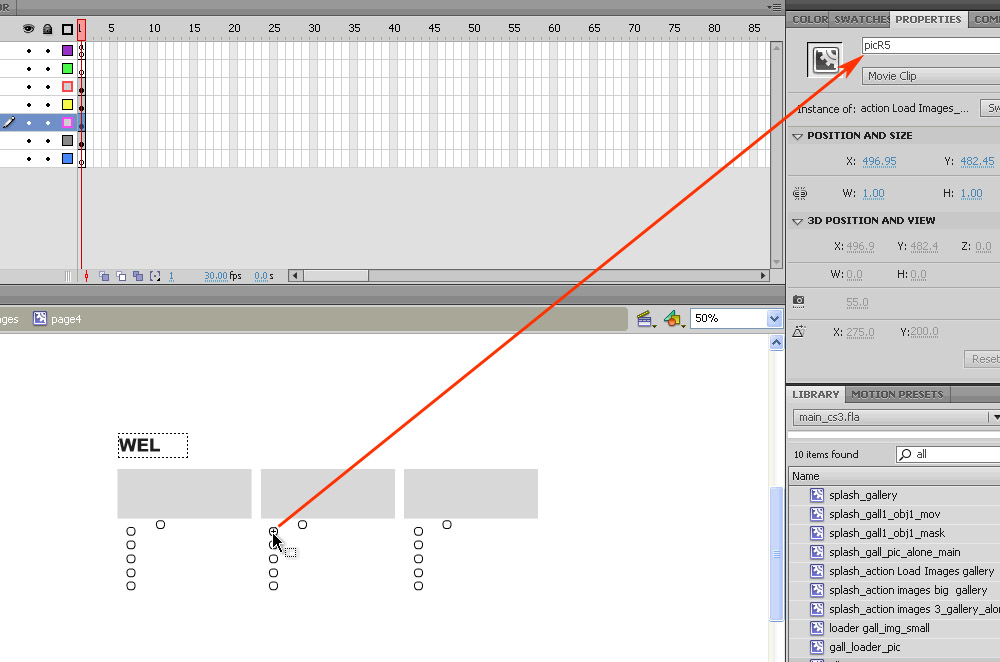This screenshot has height=662, width=1000.
Task: Click the picR5 instance name field
Action: coord(930,46)
